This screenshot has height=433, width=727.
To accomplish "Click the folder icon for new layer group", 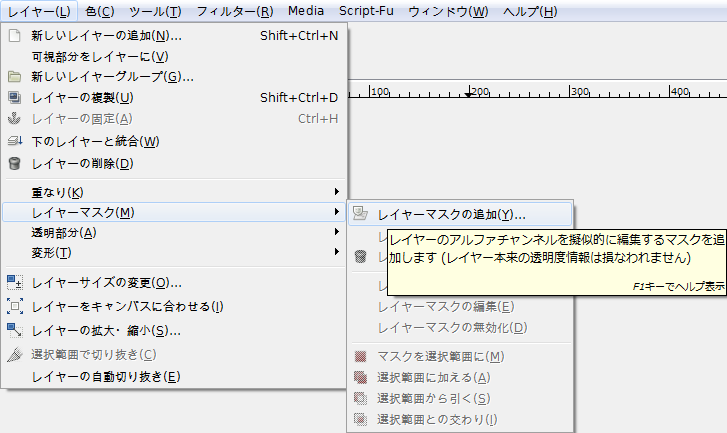I will 14,76.
